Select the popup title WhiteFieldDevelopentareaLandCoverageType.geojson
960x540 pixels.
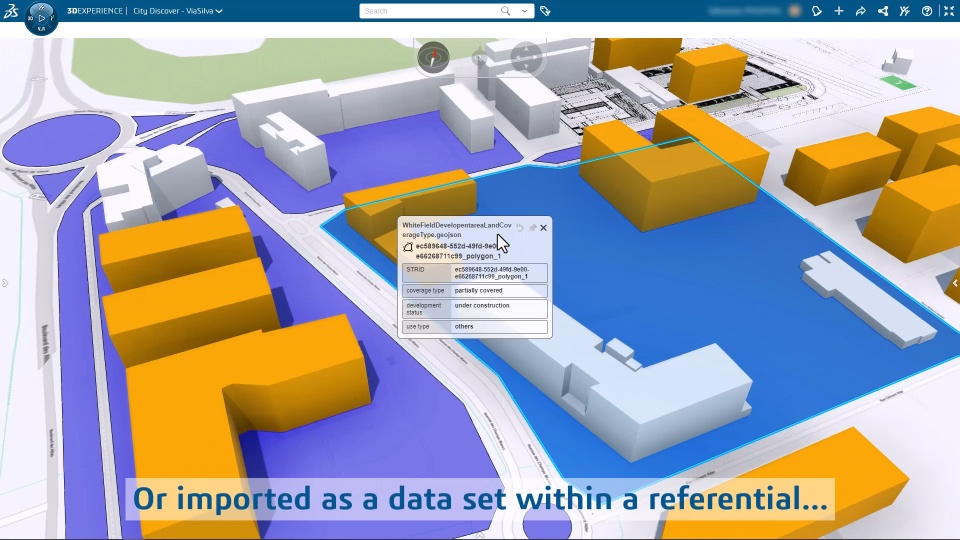pyautogui.click(x=457, y=230)
